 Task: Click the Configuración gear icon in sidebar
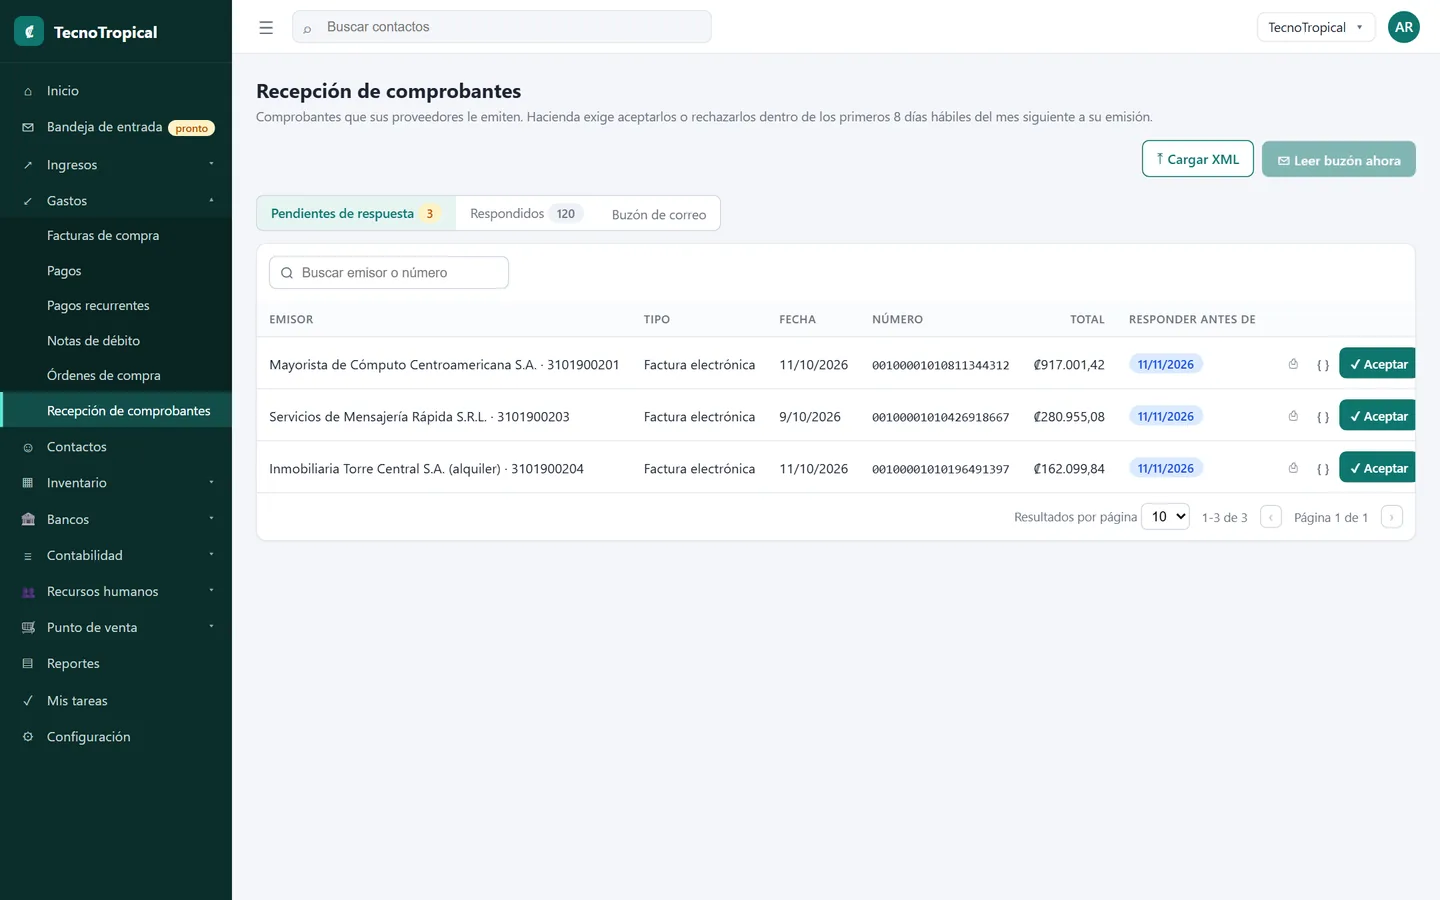(28, 737)
